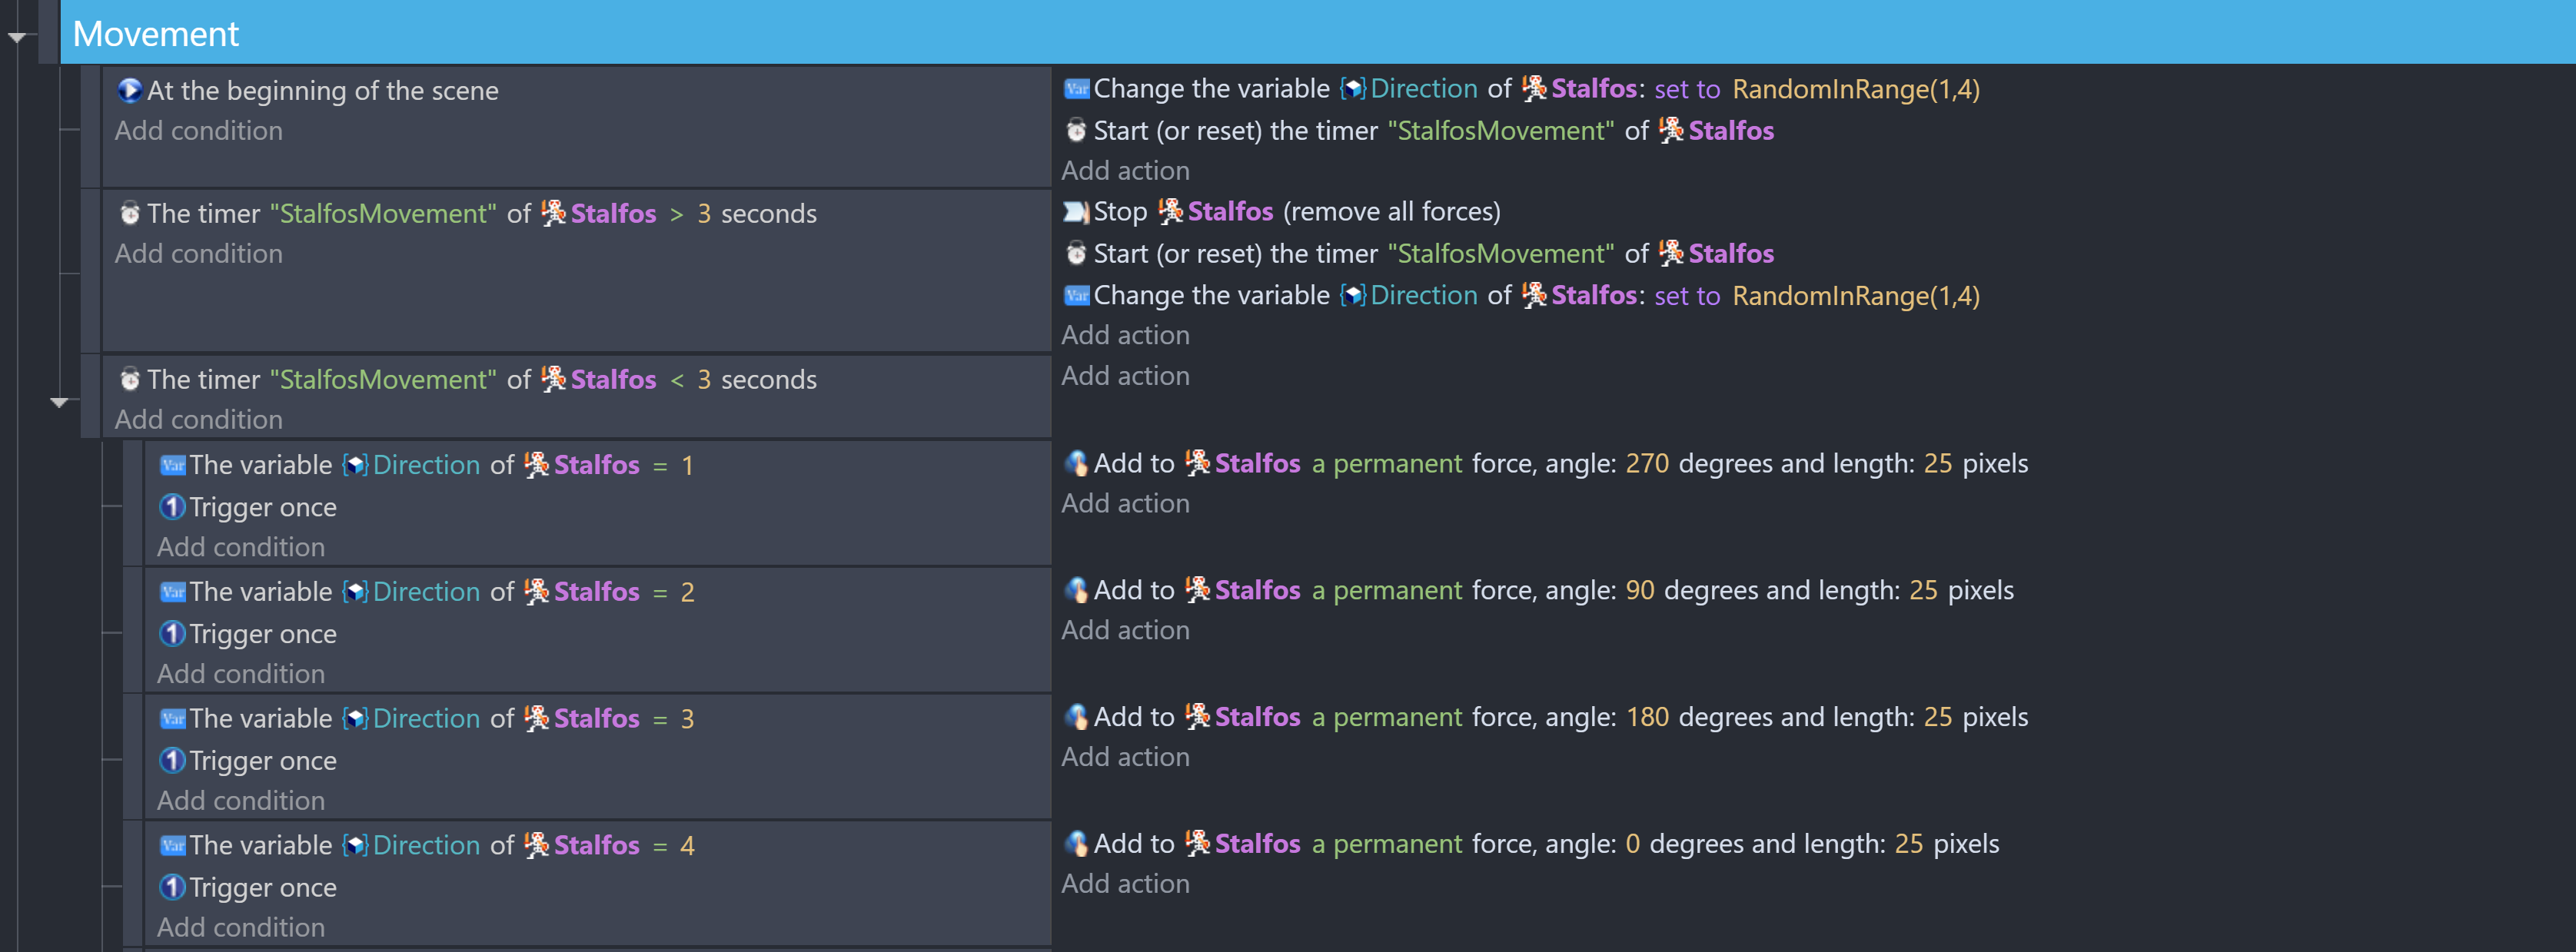Click 'StalfosMovement' in timer > 3 condition
Screen dimensions: 2576x952
[x=383, y=214]
